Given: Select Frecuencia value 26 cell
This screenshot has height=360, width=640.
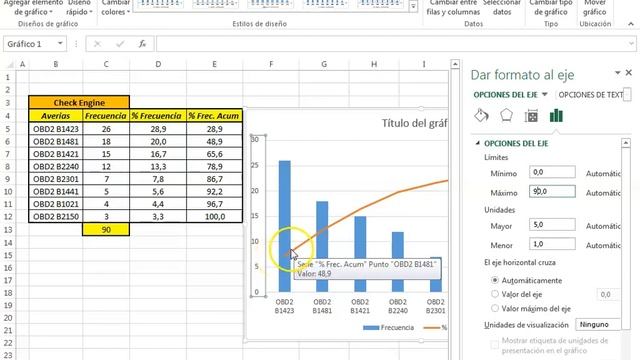Looking at the screenshot, I should click(x=106, y=129).
